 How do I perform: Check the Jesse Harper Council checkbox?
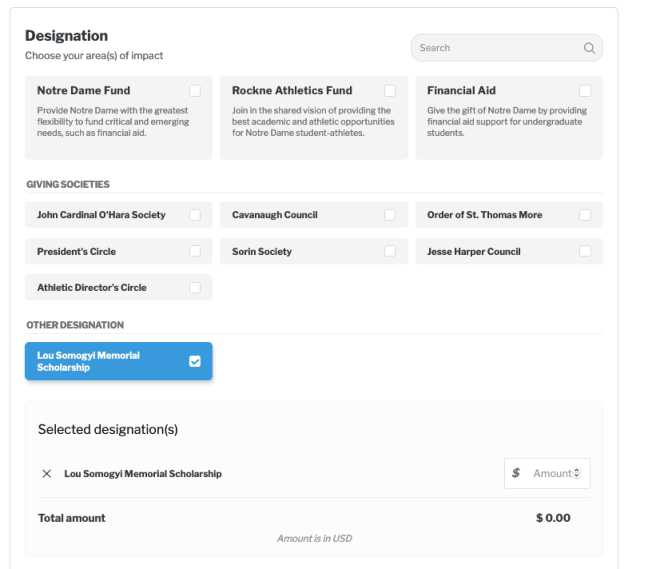pos(585,251)
